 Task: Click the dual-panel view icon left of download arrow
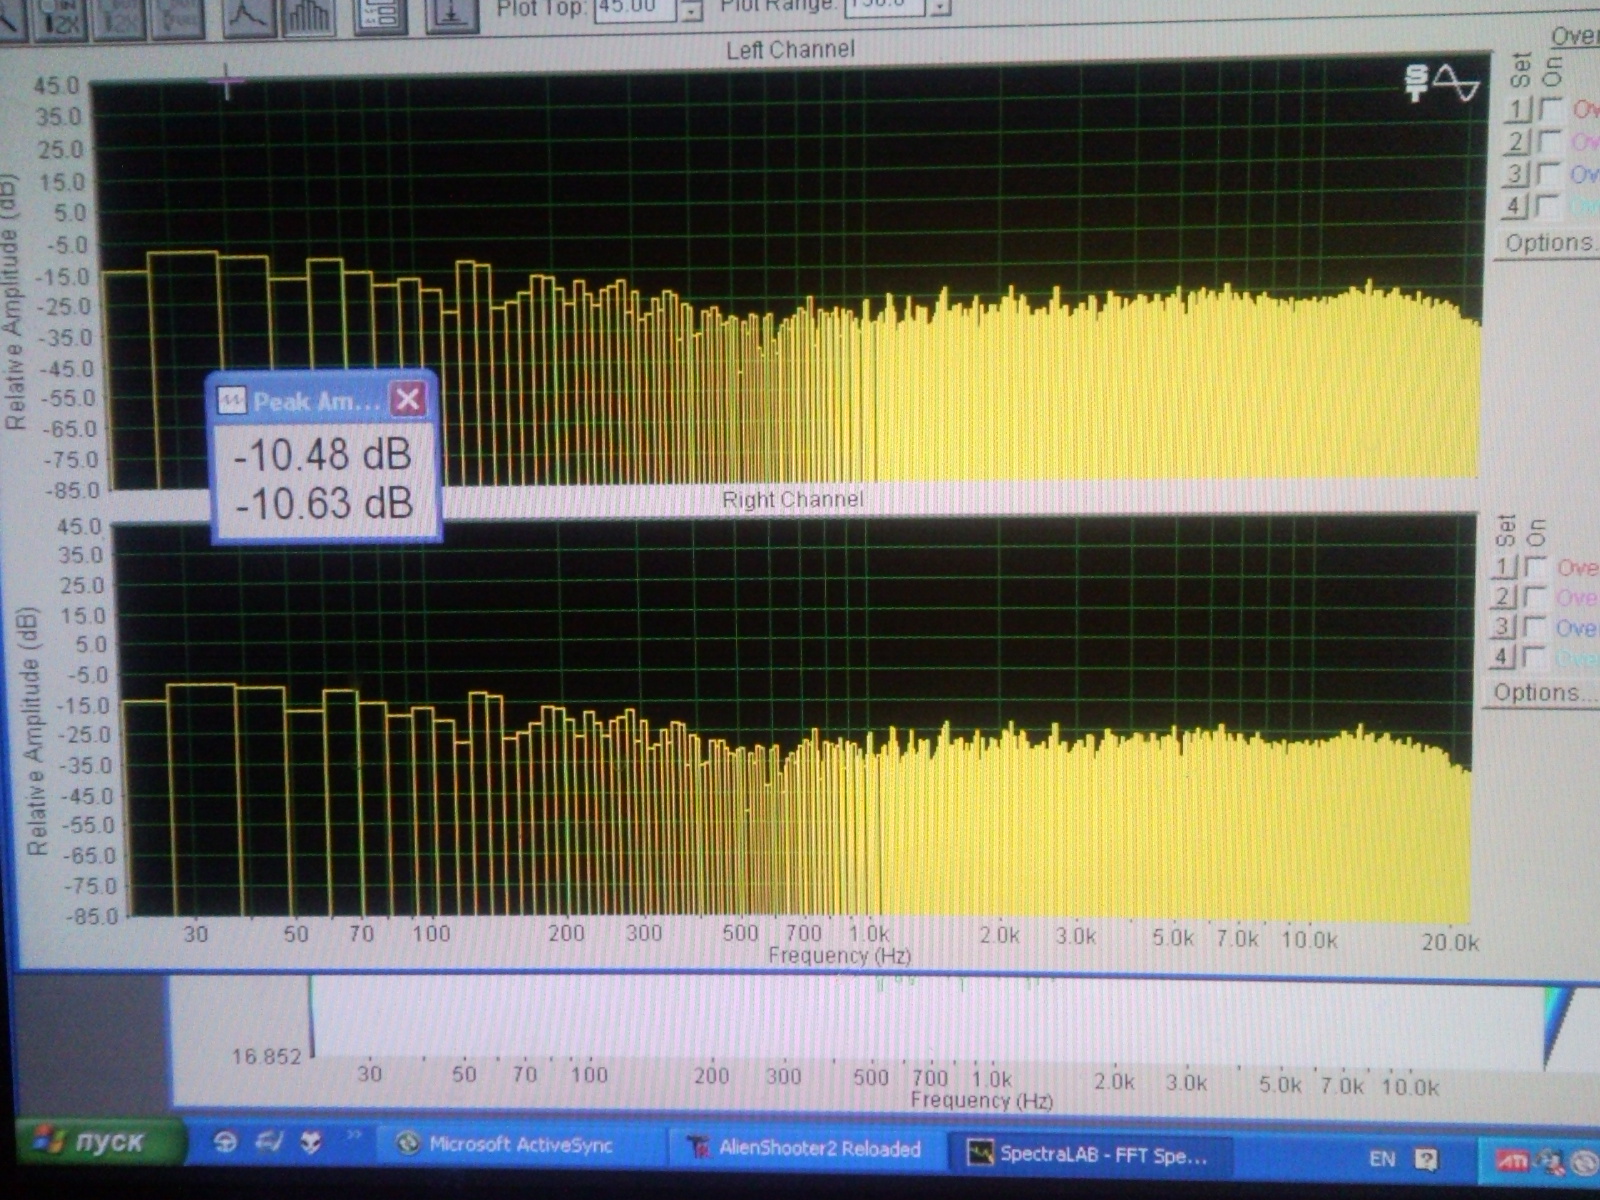[381, 14]
